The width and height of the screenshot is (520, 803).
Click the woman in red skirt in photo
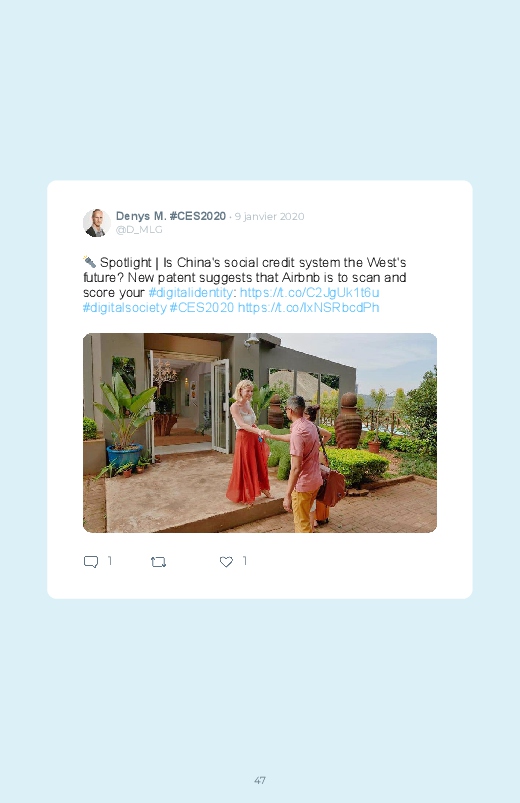click(247, 443)
